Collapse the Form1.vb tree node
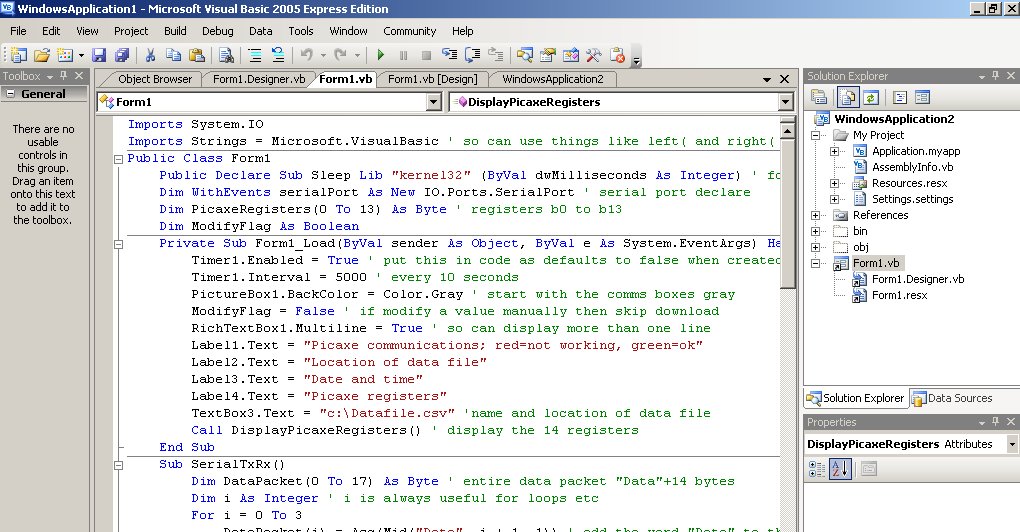This screenshot has height=532, width=1020. (x=815, y=263)
